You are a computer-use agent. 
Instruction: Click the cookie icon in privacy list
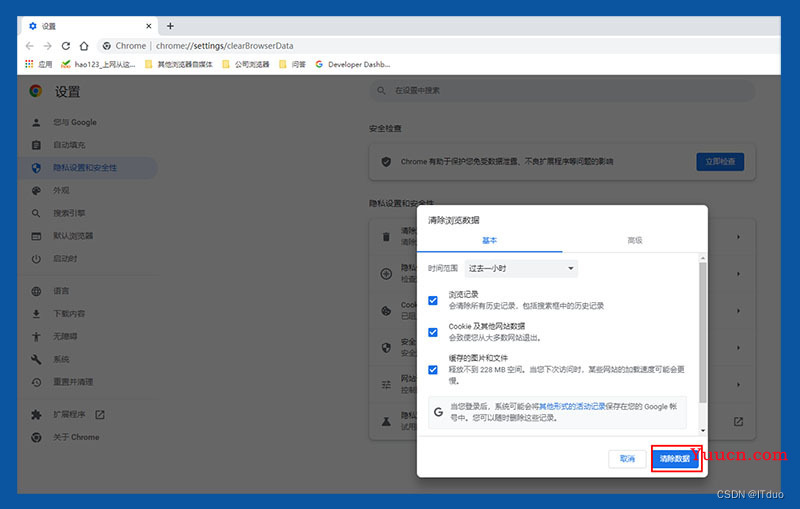(386, 311)
